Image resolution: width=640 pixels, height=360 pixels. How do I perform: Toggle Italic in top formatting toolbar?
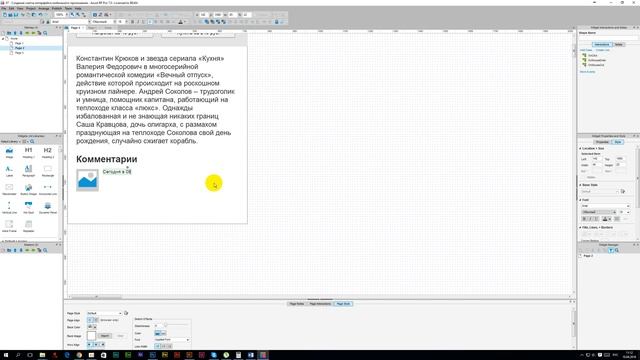138,22
